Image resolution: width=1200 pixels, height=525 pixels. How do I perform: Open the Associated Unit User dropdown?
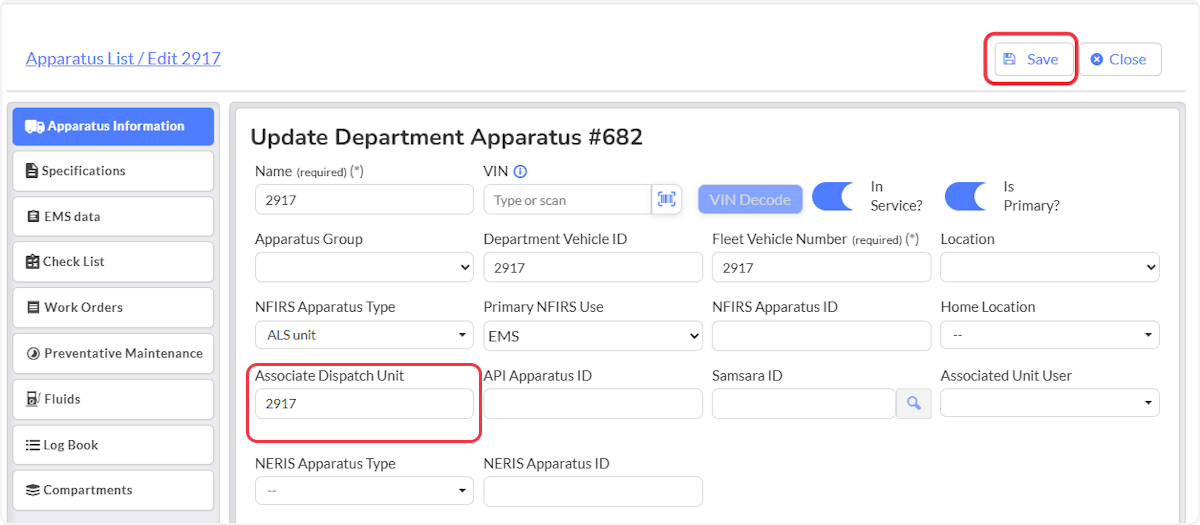[x=1050, y=403]
